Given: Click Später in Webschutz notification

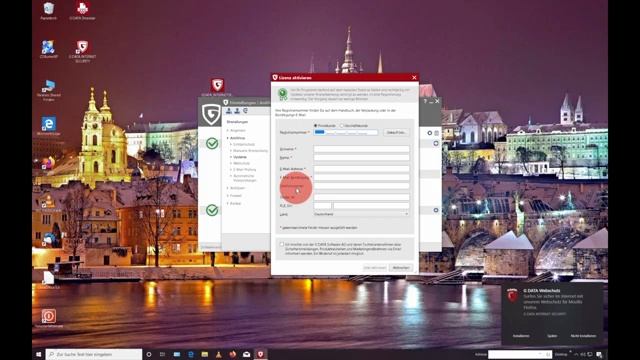Looking at the screenshot, I should pos(552,336).
